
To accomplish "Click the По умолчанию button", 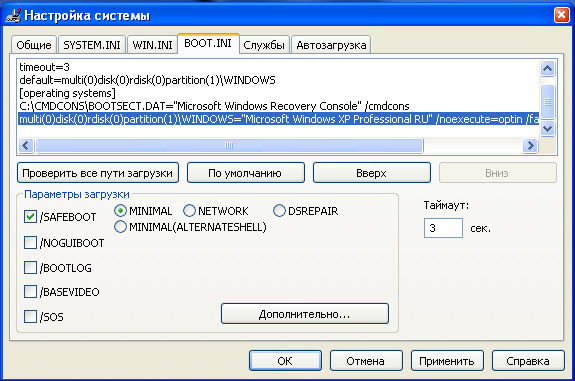I will [x=246, y=173].
